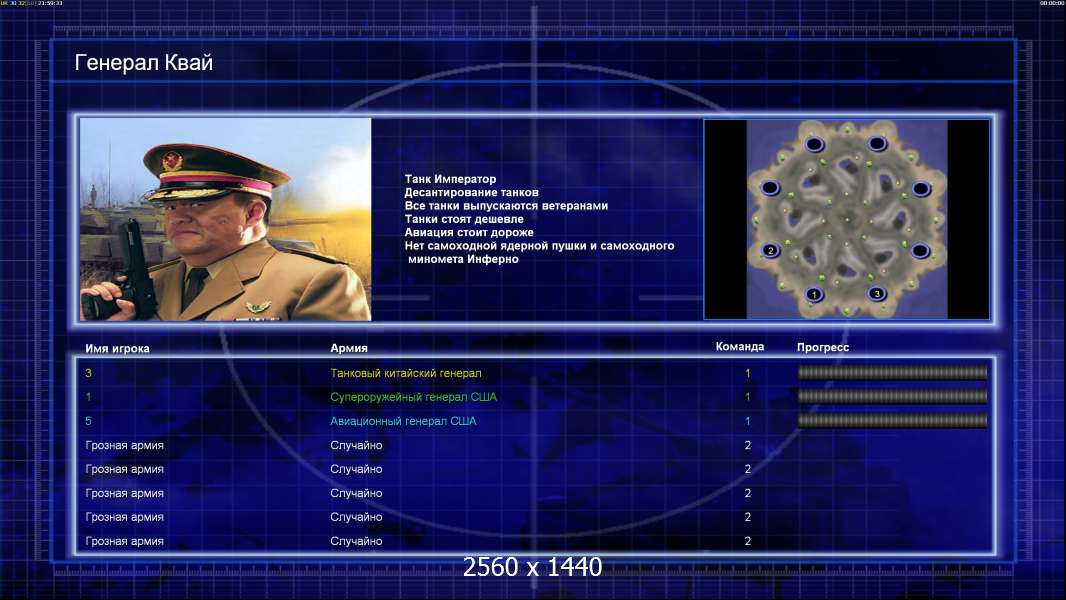Click start position 3 on the minimap

pyautogui.click(x=877, y=294)
